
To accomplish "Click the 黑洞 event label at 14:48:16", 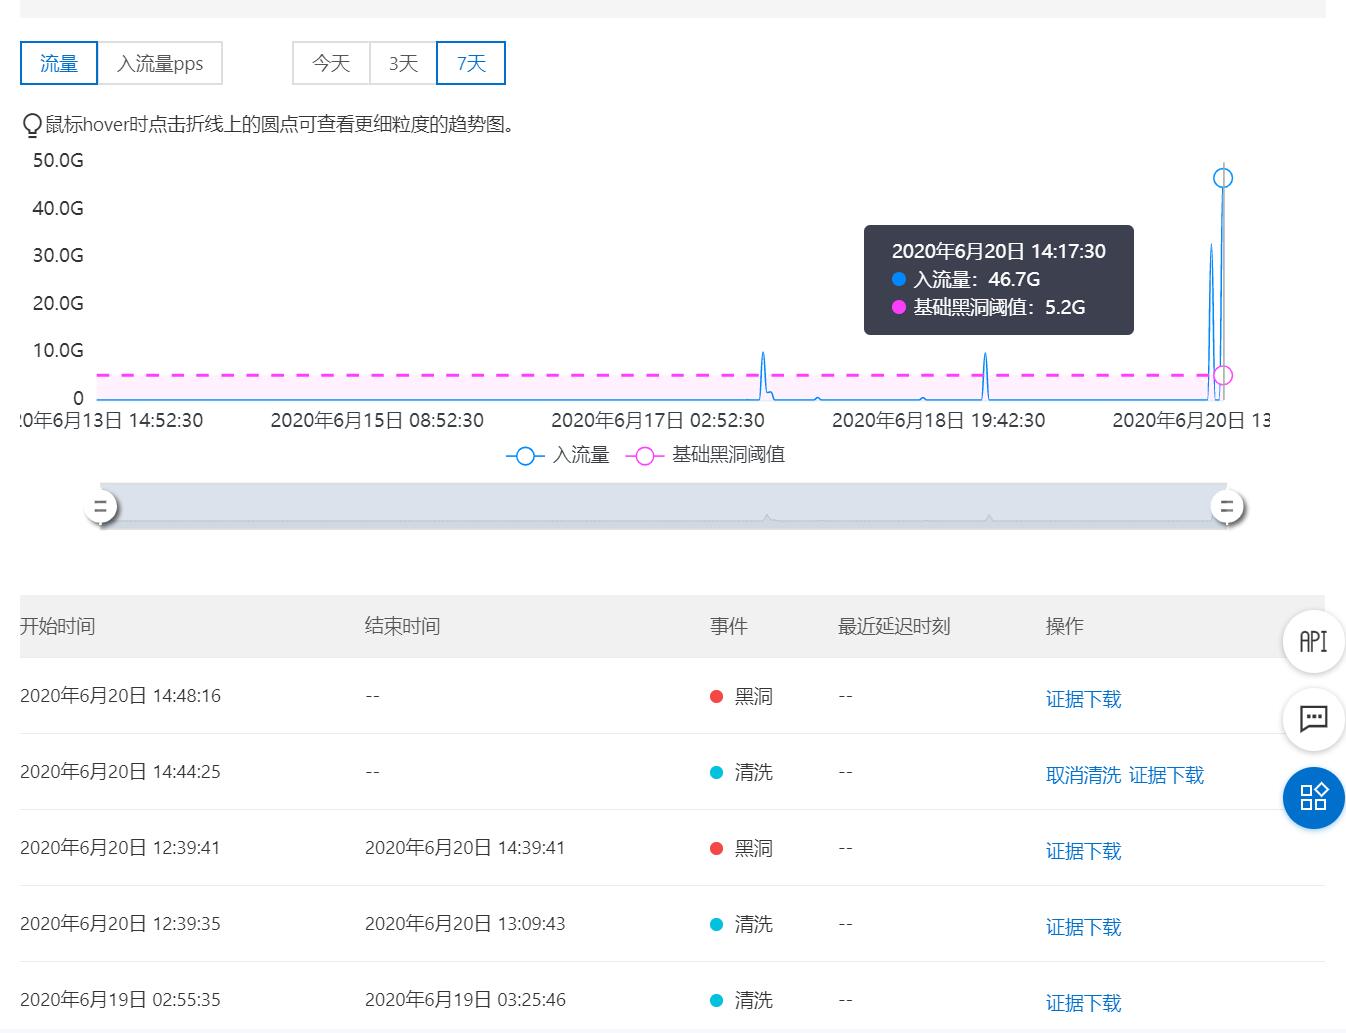I will coord(753,697).
